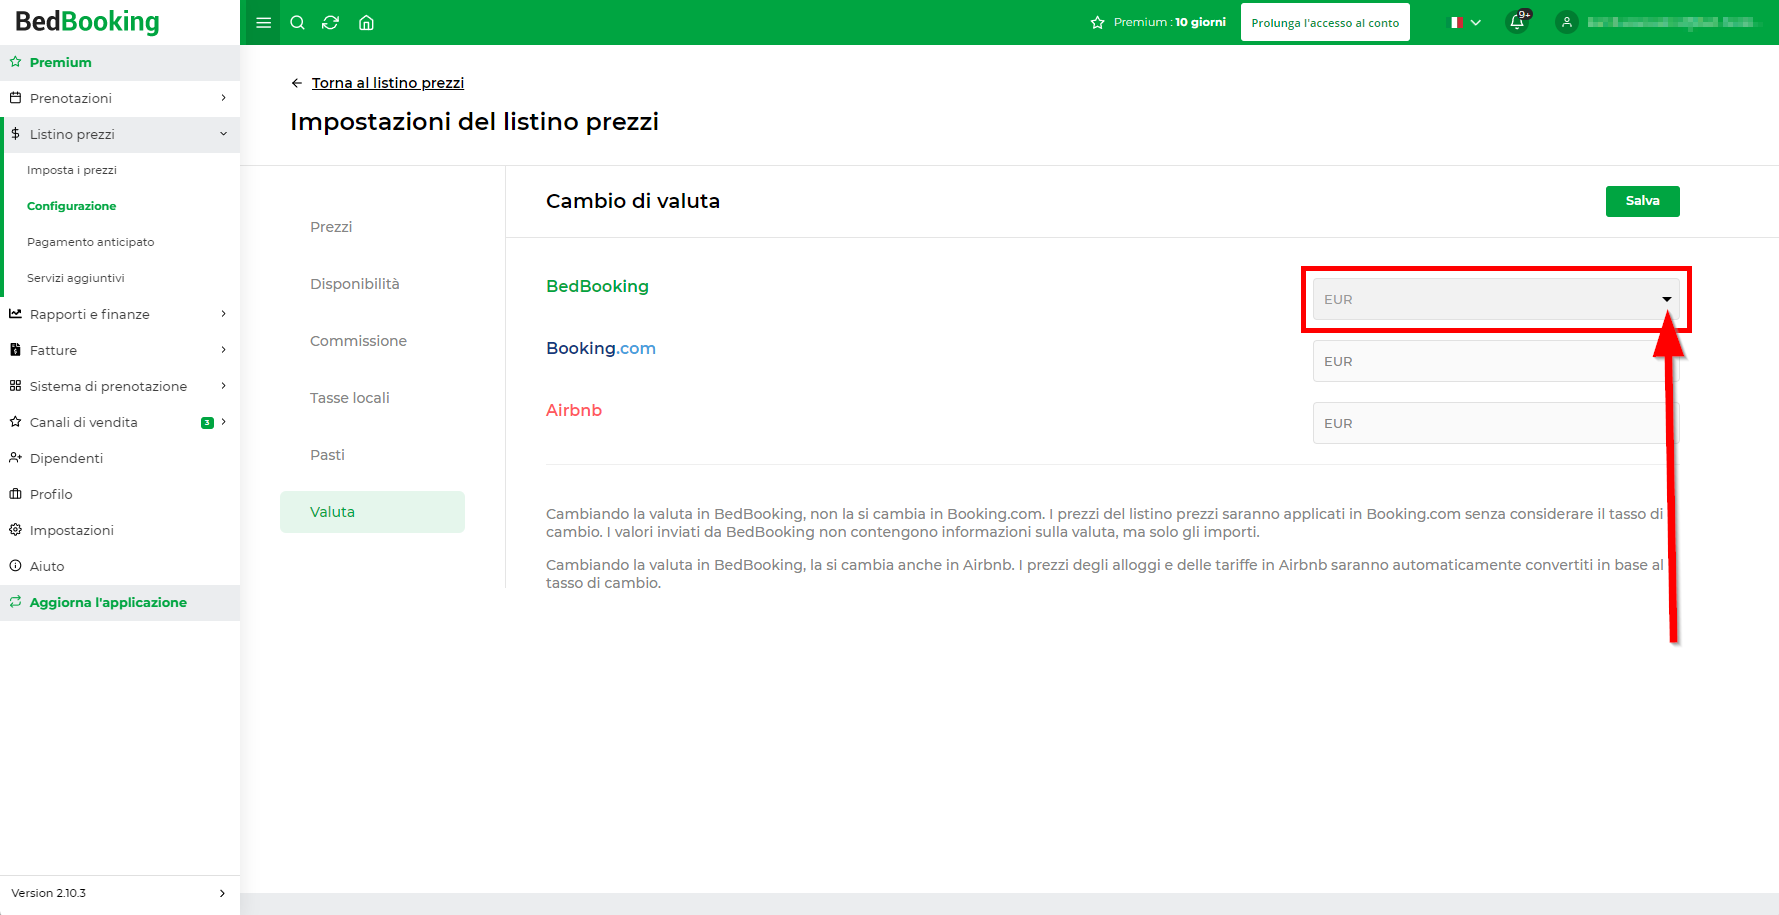Go to home icon in top bar

[x=366, y=23]
